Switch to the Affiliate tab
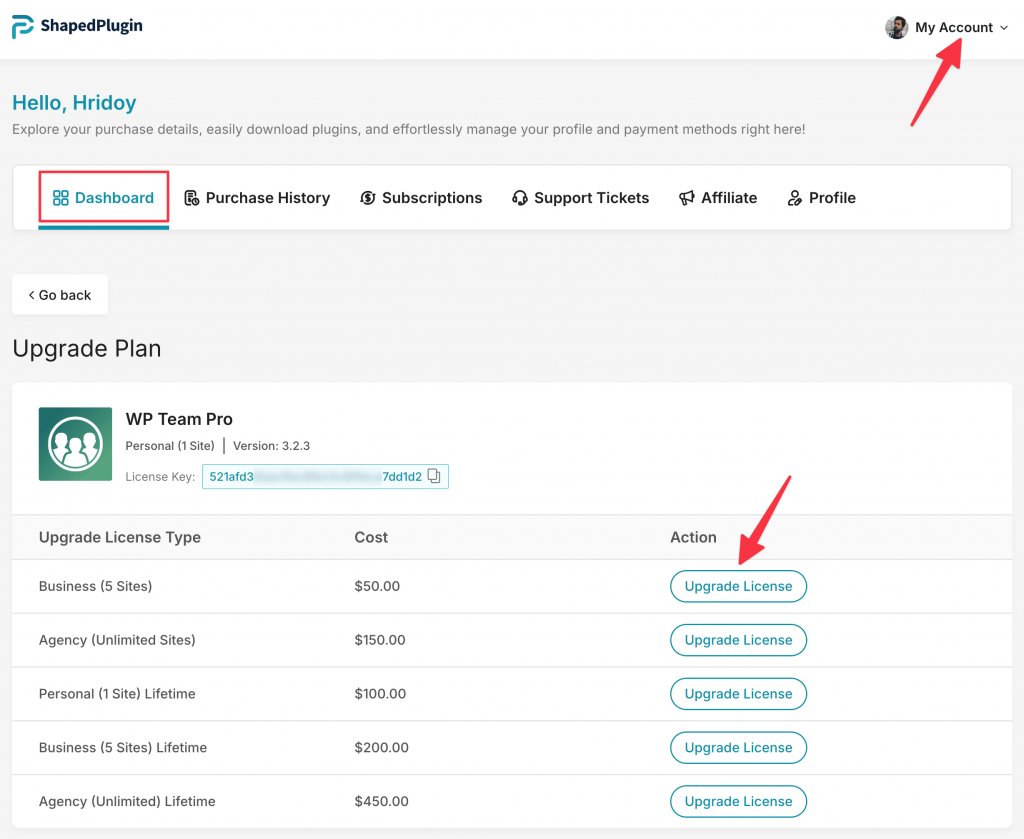The width and height of the screenshot is (1024, 839). [718, 198]
